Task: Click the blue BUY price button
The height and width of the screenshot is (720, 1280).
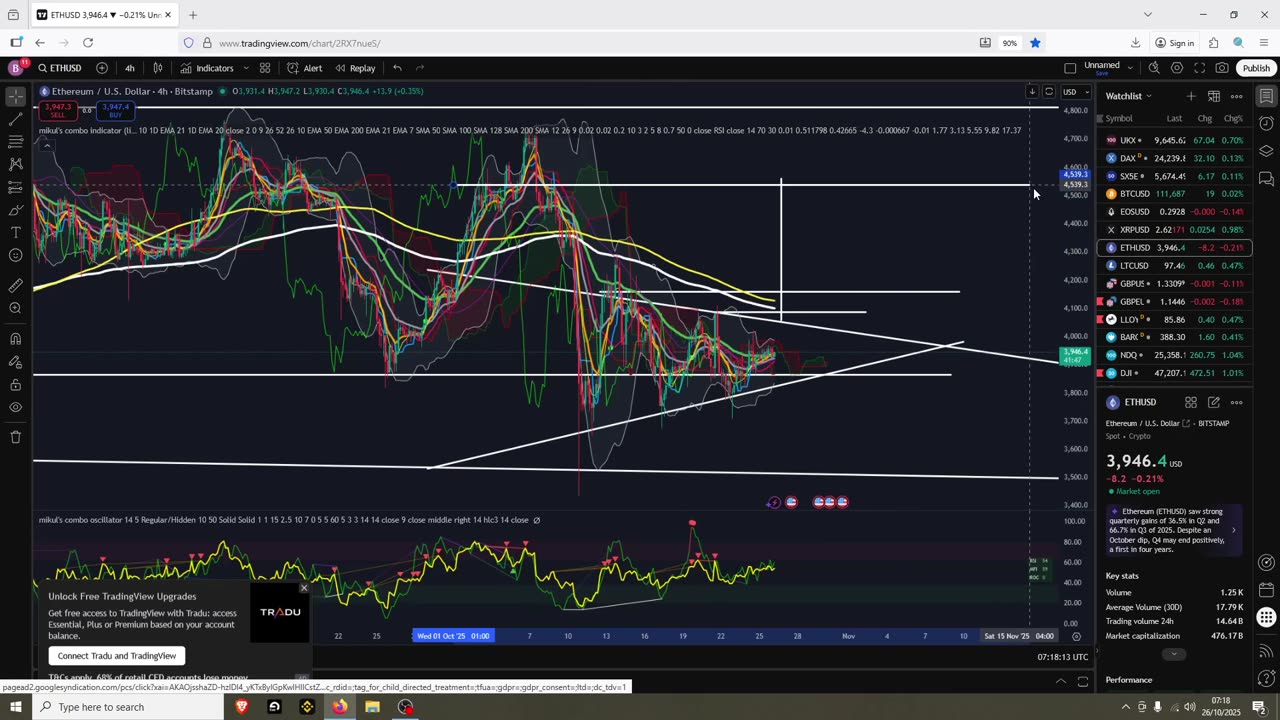Action: point(115,109)
